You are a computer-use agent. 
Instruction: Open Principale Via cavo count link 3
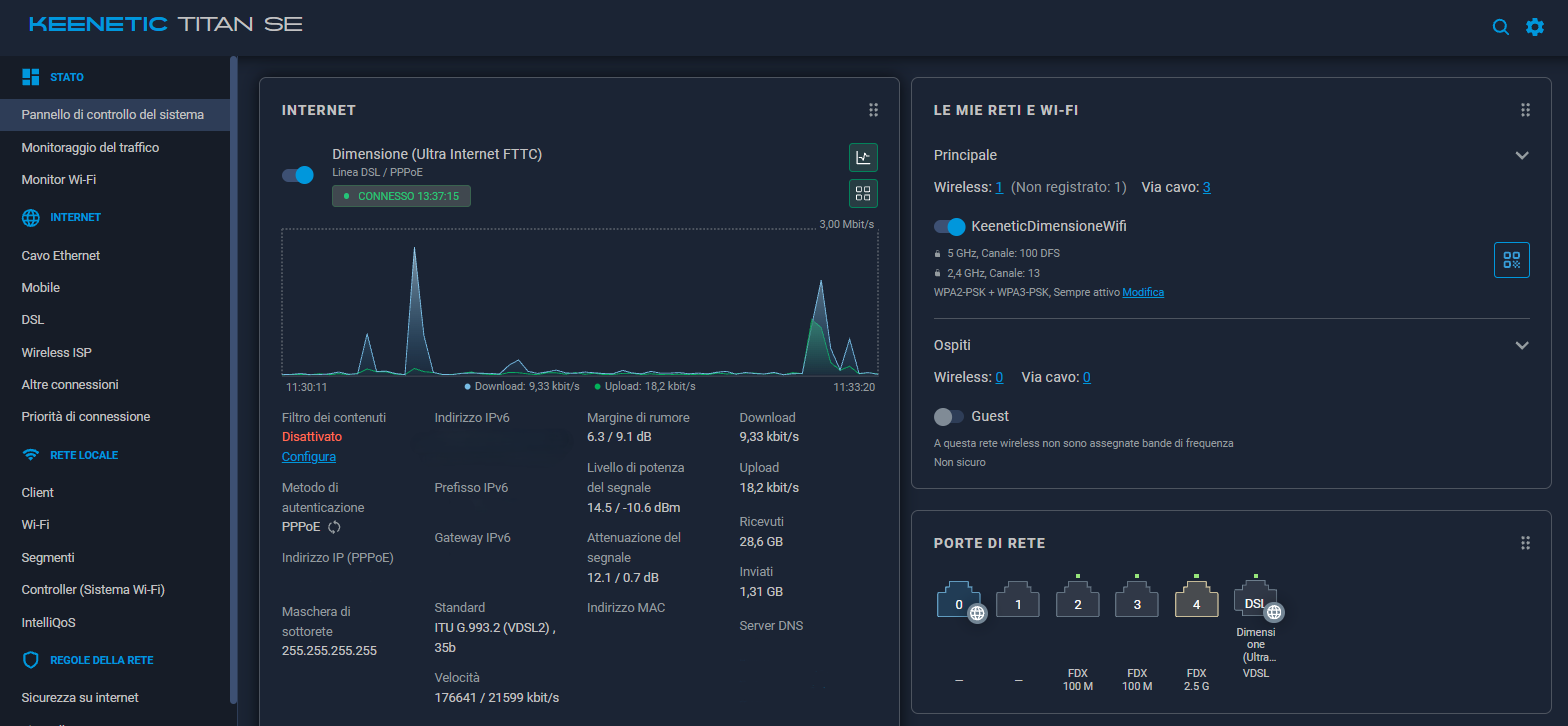pos(1207,187)
